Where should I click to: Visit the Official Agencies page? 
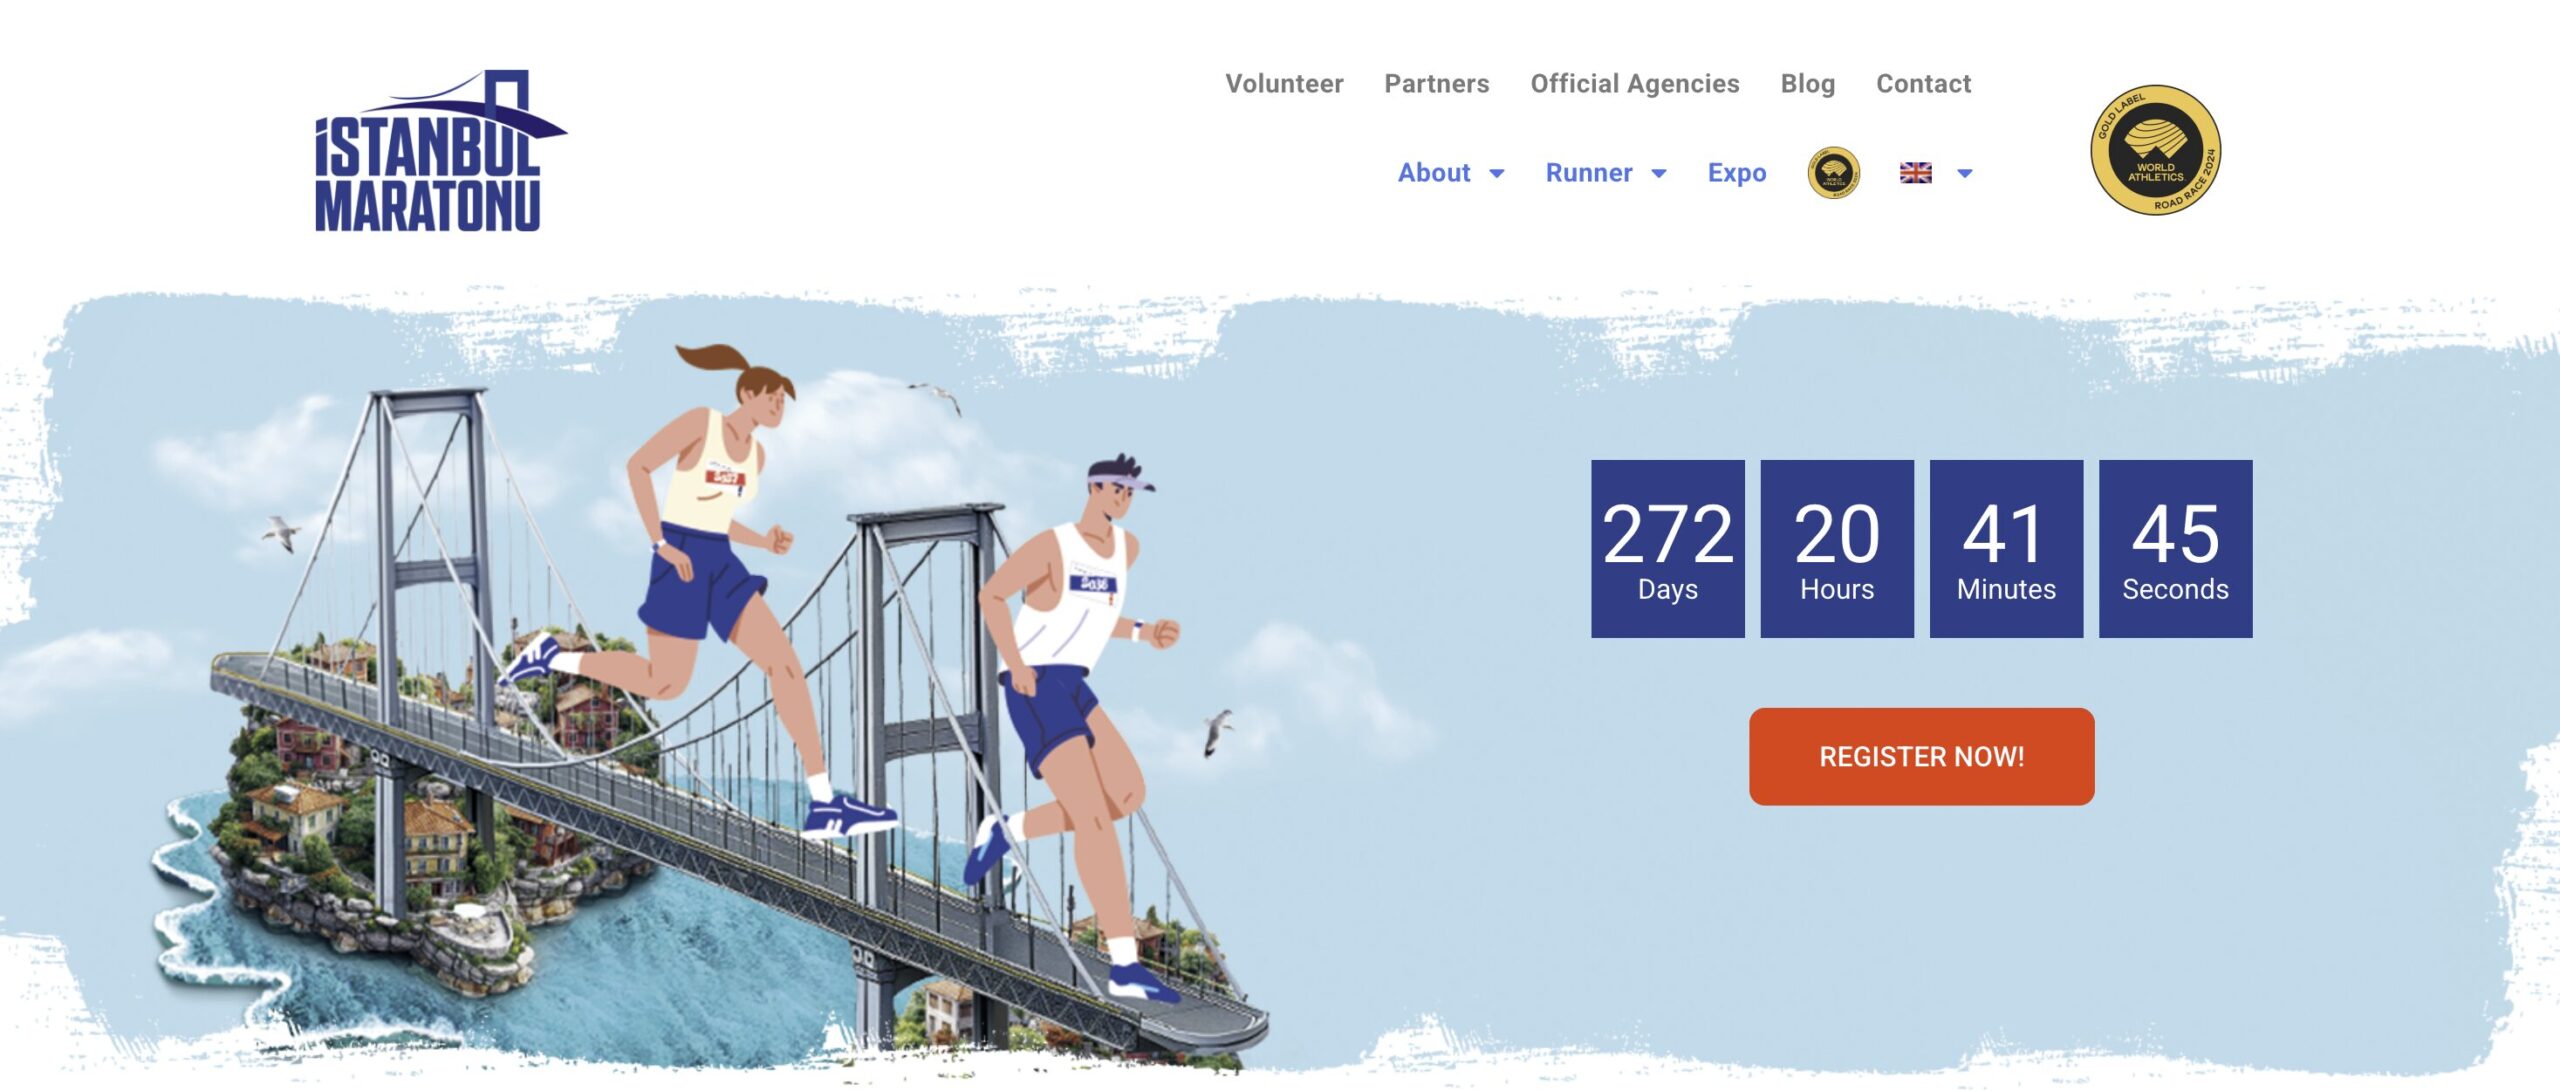pos(1635,83)
